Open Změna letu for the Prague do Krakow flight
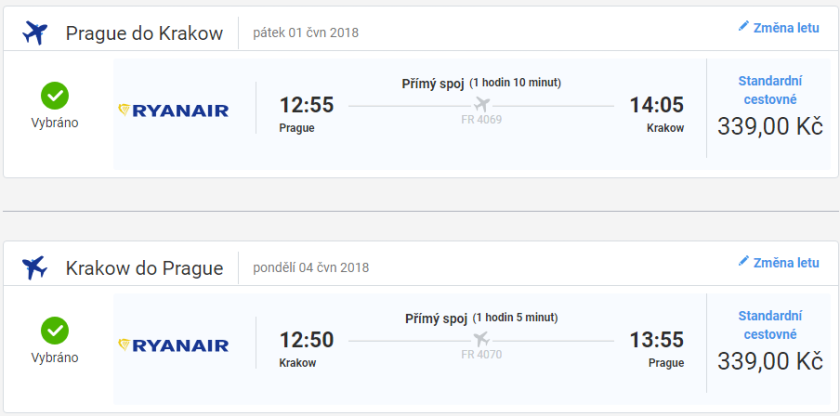840x416 pixels. point(786,27)
